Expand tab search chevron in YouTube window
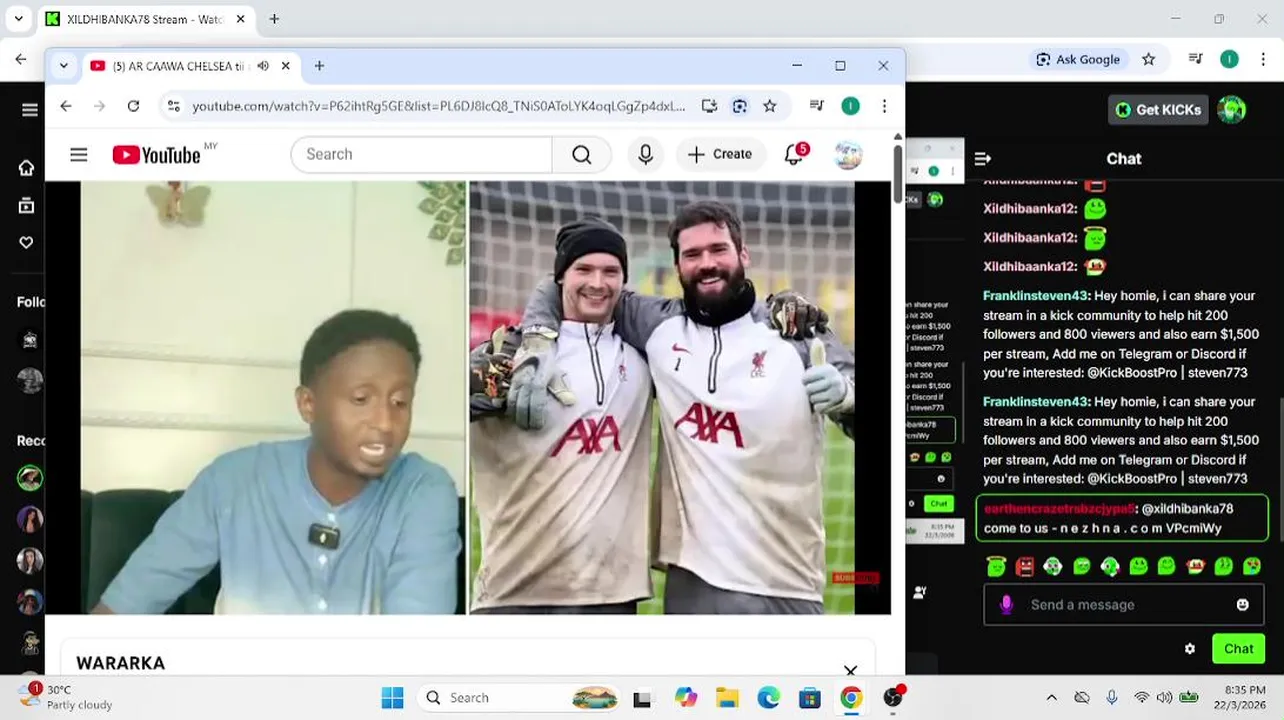Viewport: 1284px width, 720px height. point(64,66)
